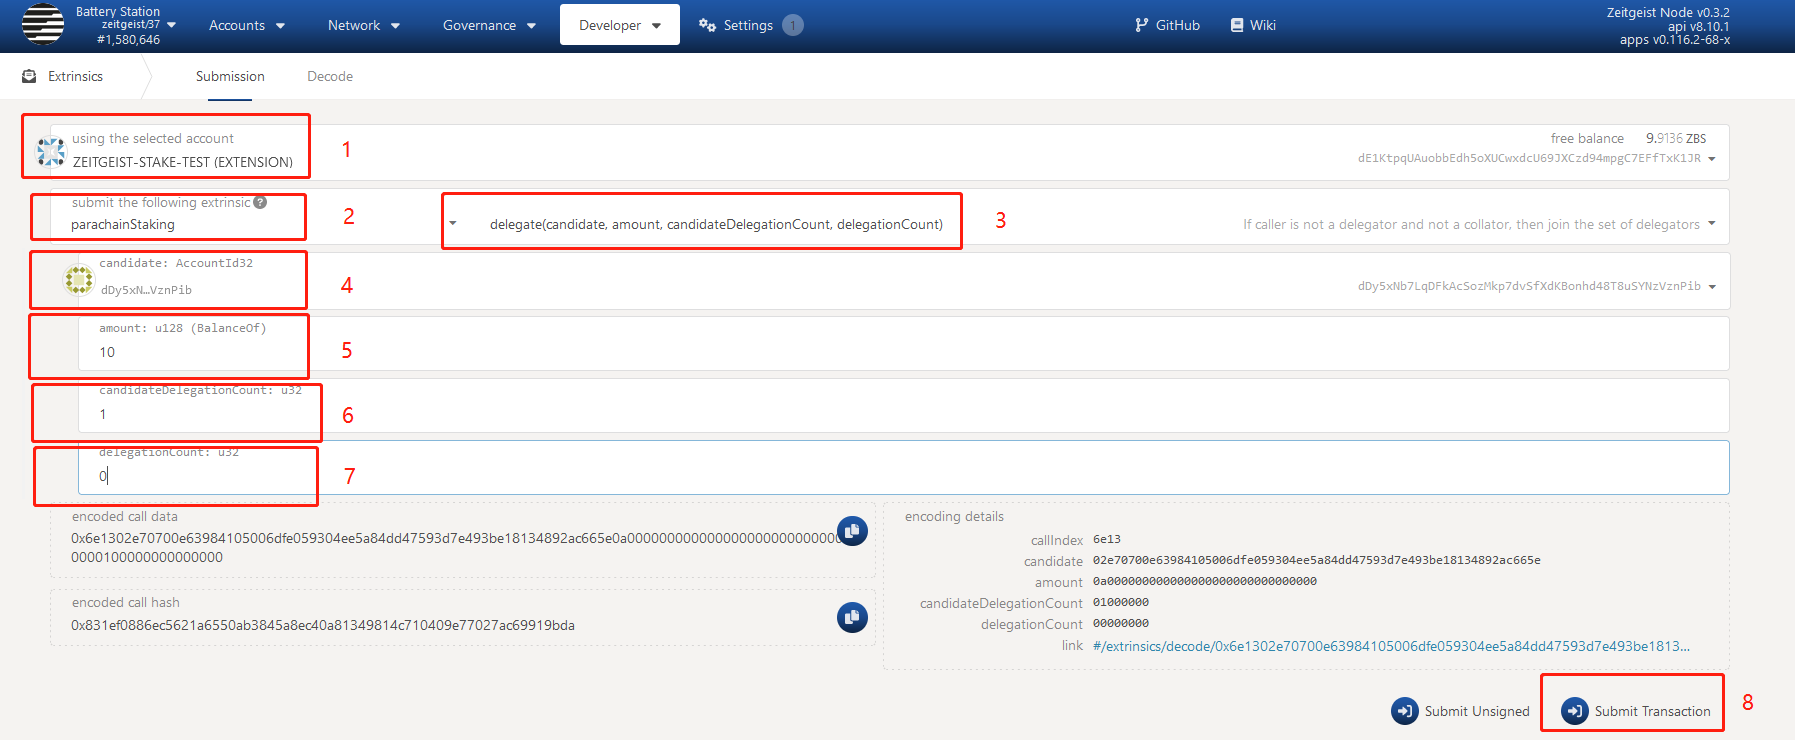Copy the encoded call hash
The width and height of the screenshot is (1795, 740).
(x=852, y=617)
